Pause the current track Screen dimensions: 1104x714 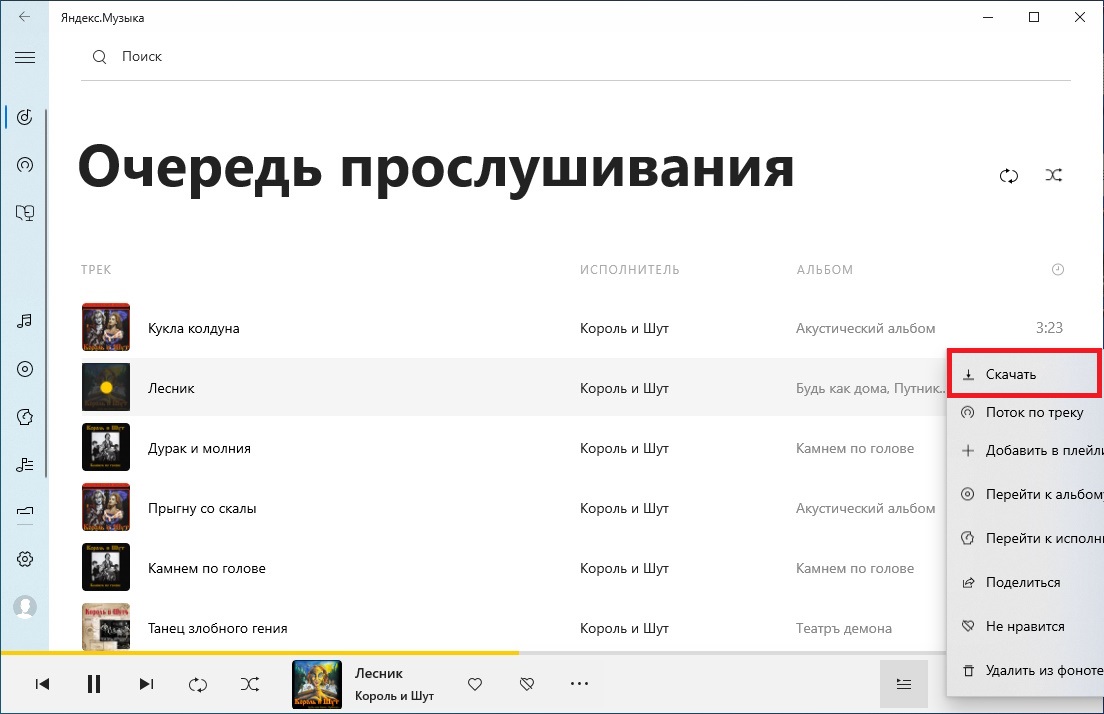tap(94, 684)
